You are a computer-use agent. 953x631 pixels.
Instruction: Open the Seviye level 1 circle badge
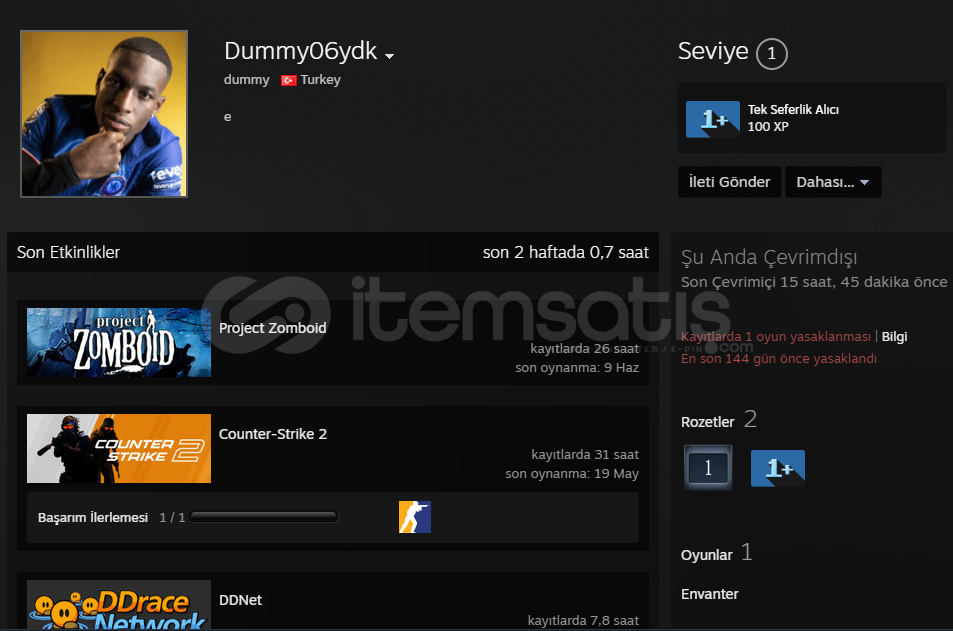pos(771,53)
